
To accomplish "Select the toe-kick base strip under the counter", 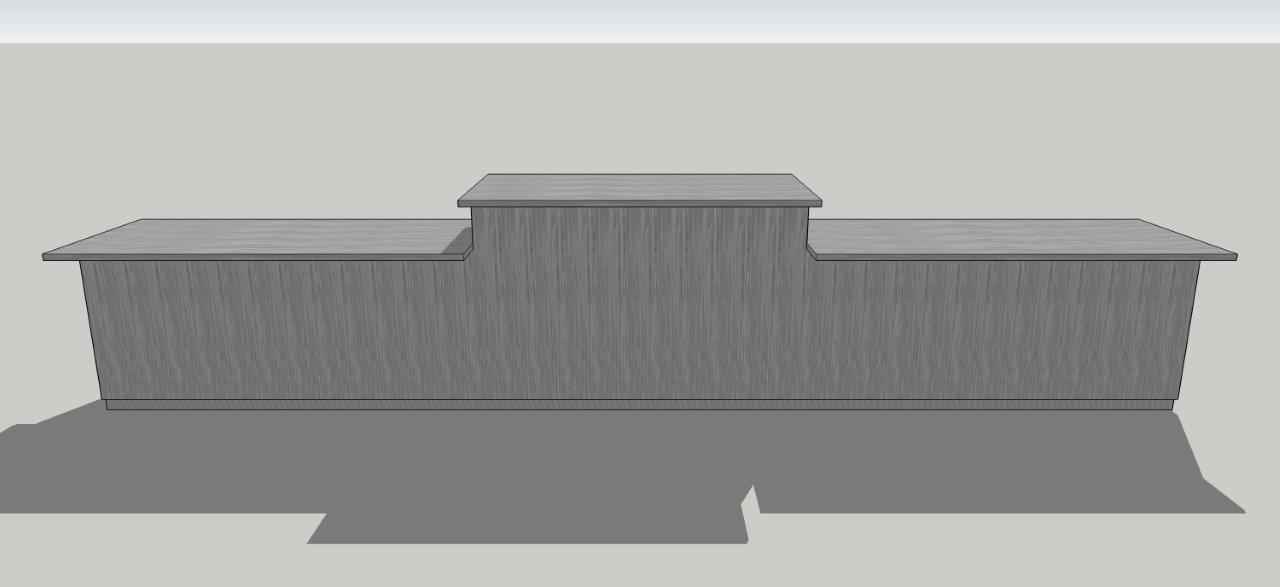I will coord(640,405).
